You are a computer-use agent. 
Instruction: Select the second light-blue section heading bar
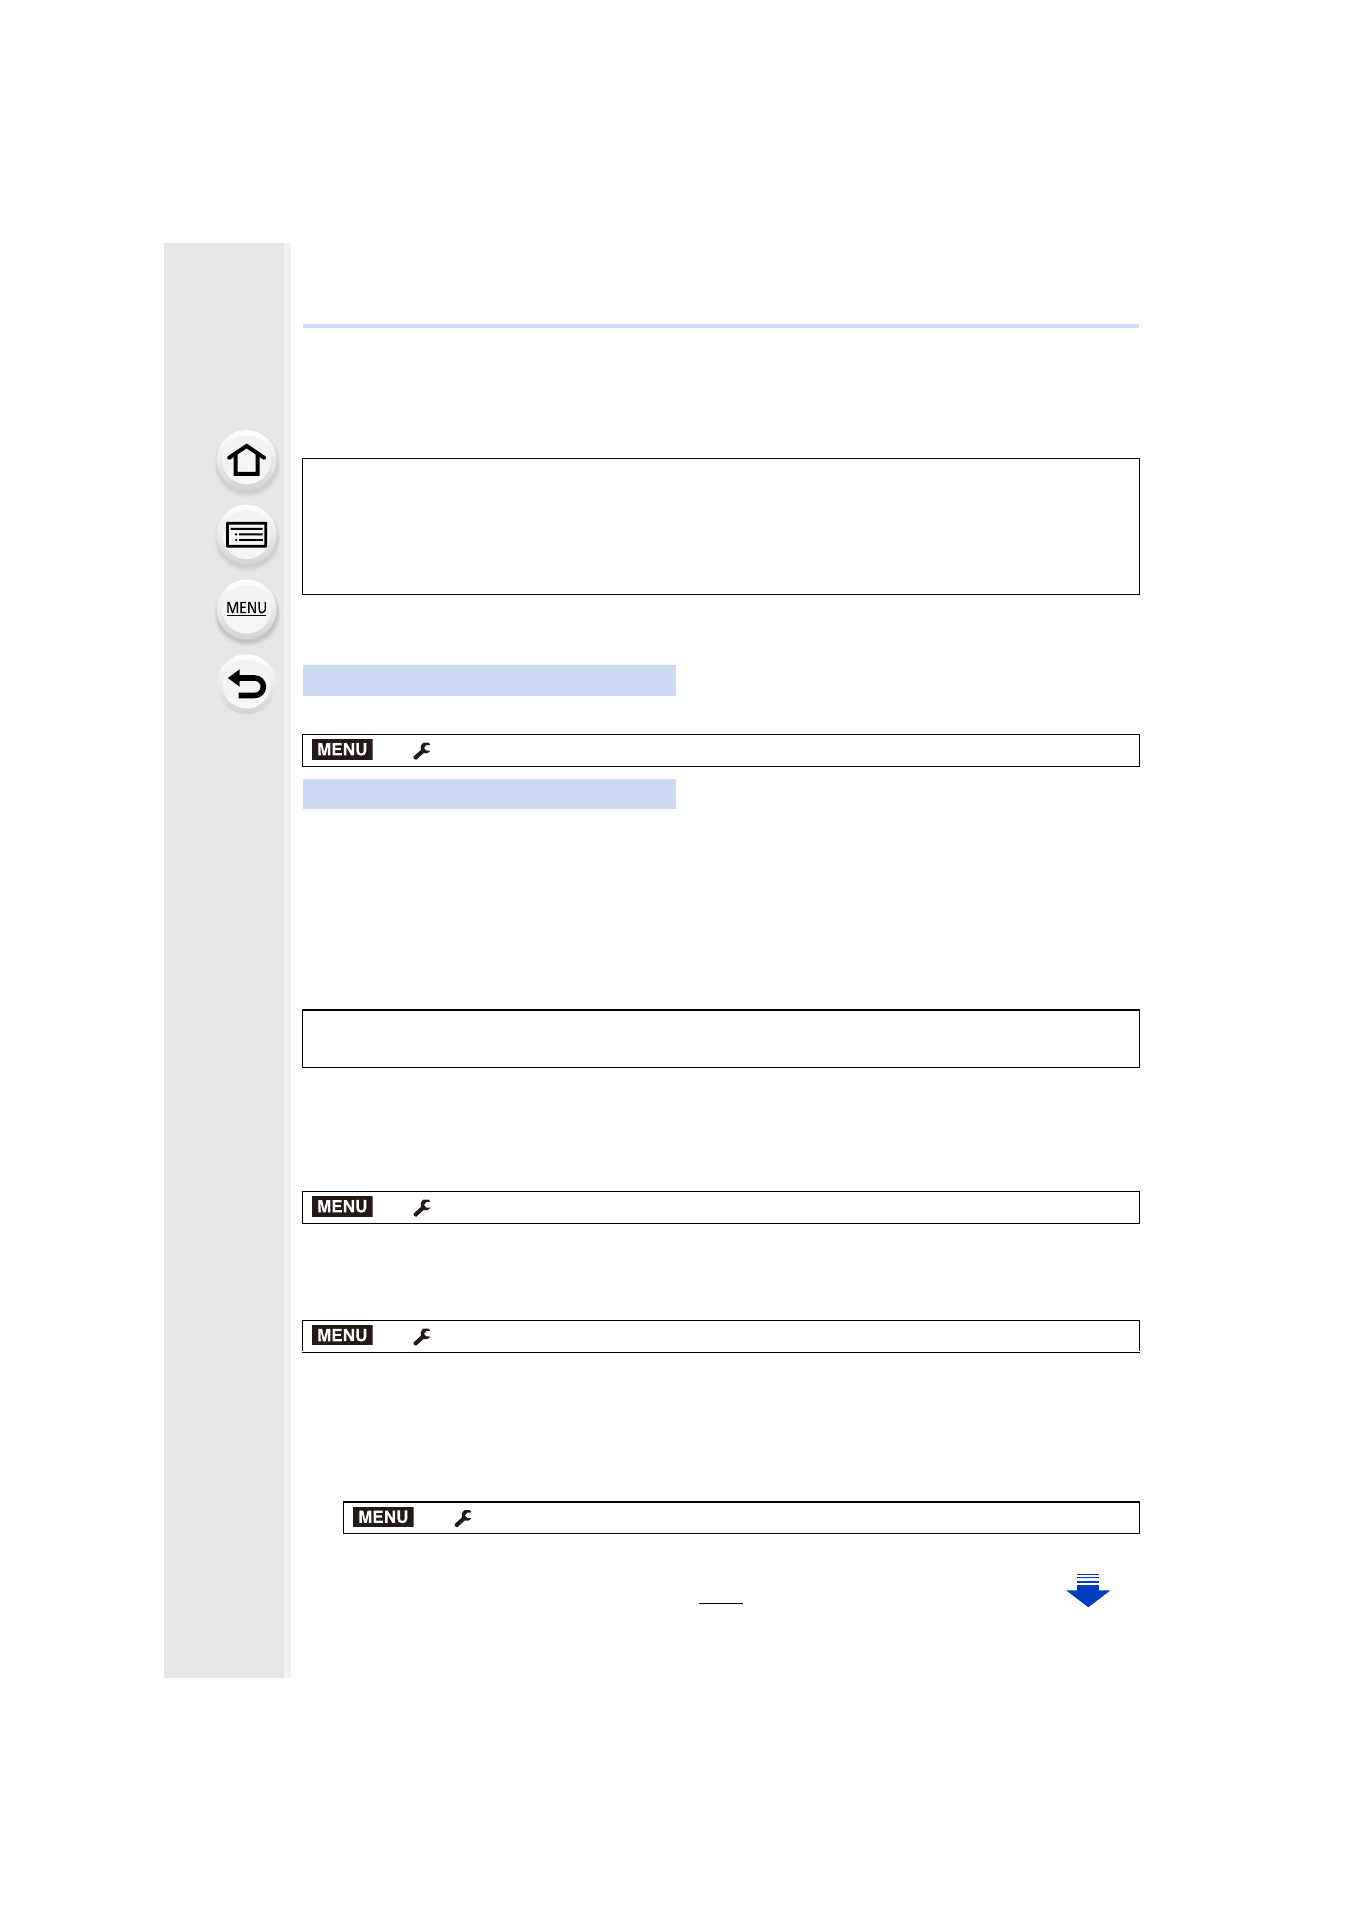(489, 794)
